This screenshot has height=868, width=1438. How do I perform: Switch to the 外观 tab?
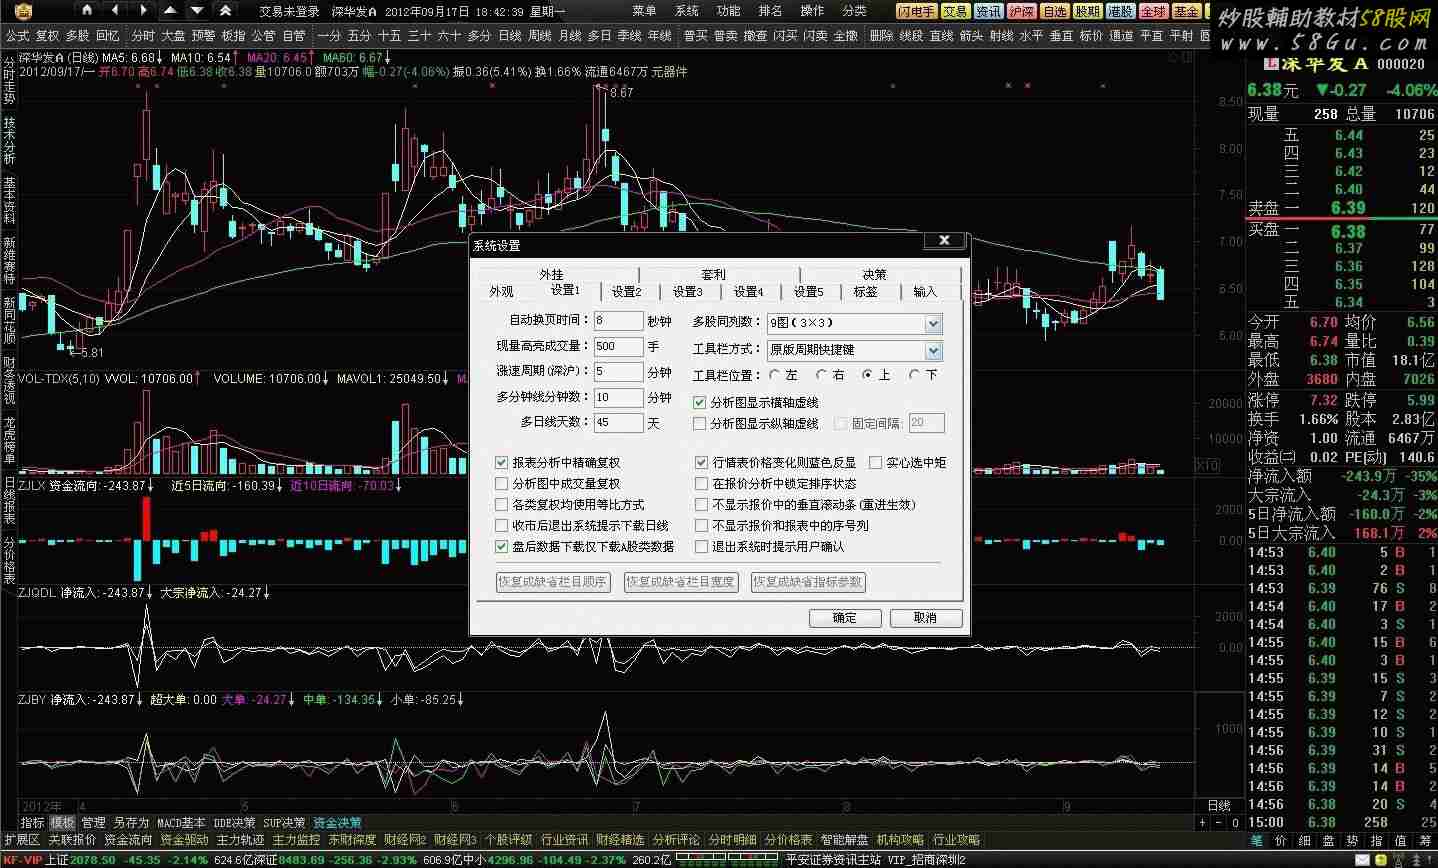point(501,291)
